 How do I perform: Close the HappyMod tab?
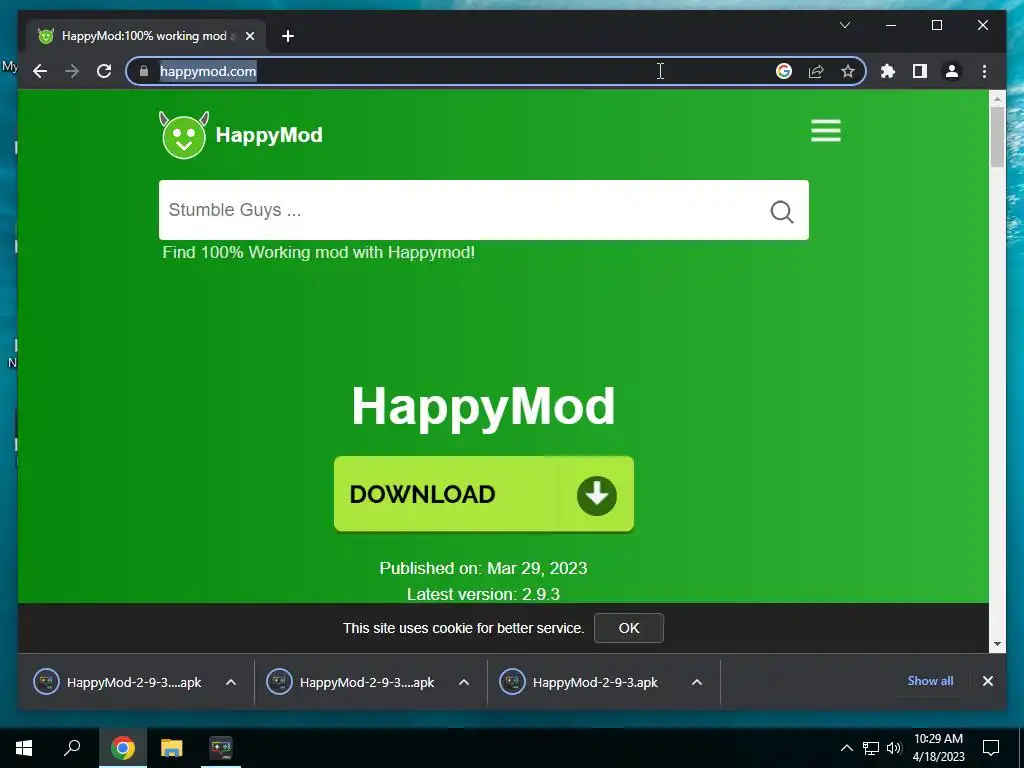pyautogui.click(x=249, y=36)
